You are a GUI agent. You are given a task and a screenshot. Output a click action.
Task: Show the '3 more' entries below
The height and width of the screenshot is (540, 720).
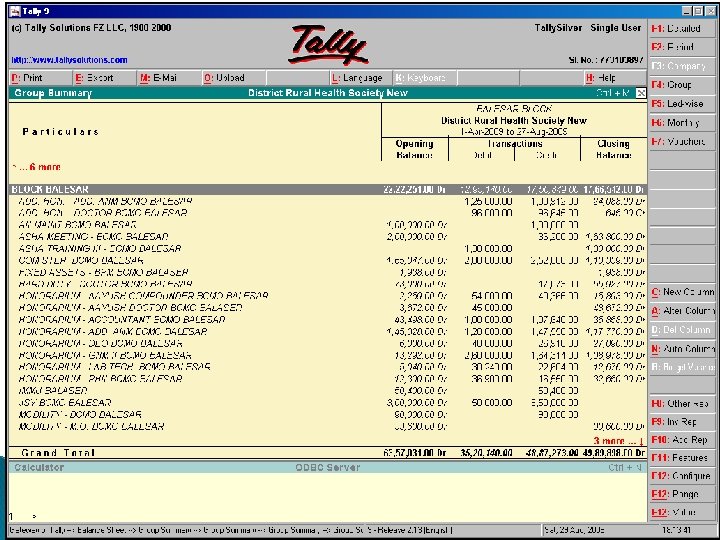pos(619,441)
